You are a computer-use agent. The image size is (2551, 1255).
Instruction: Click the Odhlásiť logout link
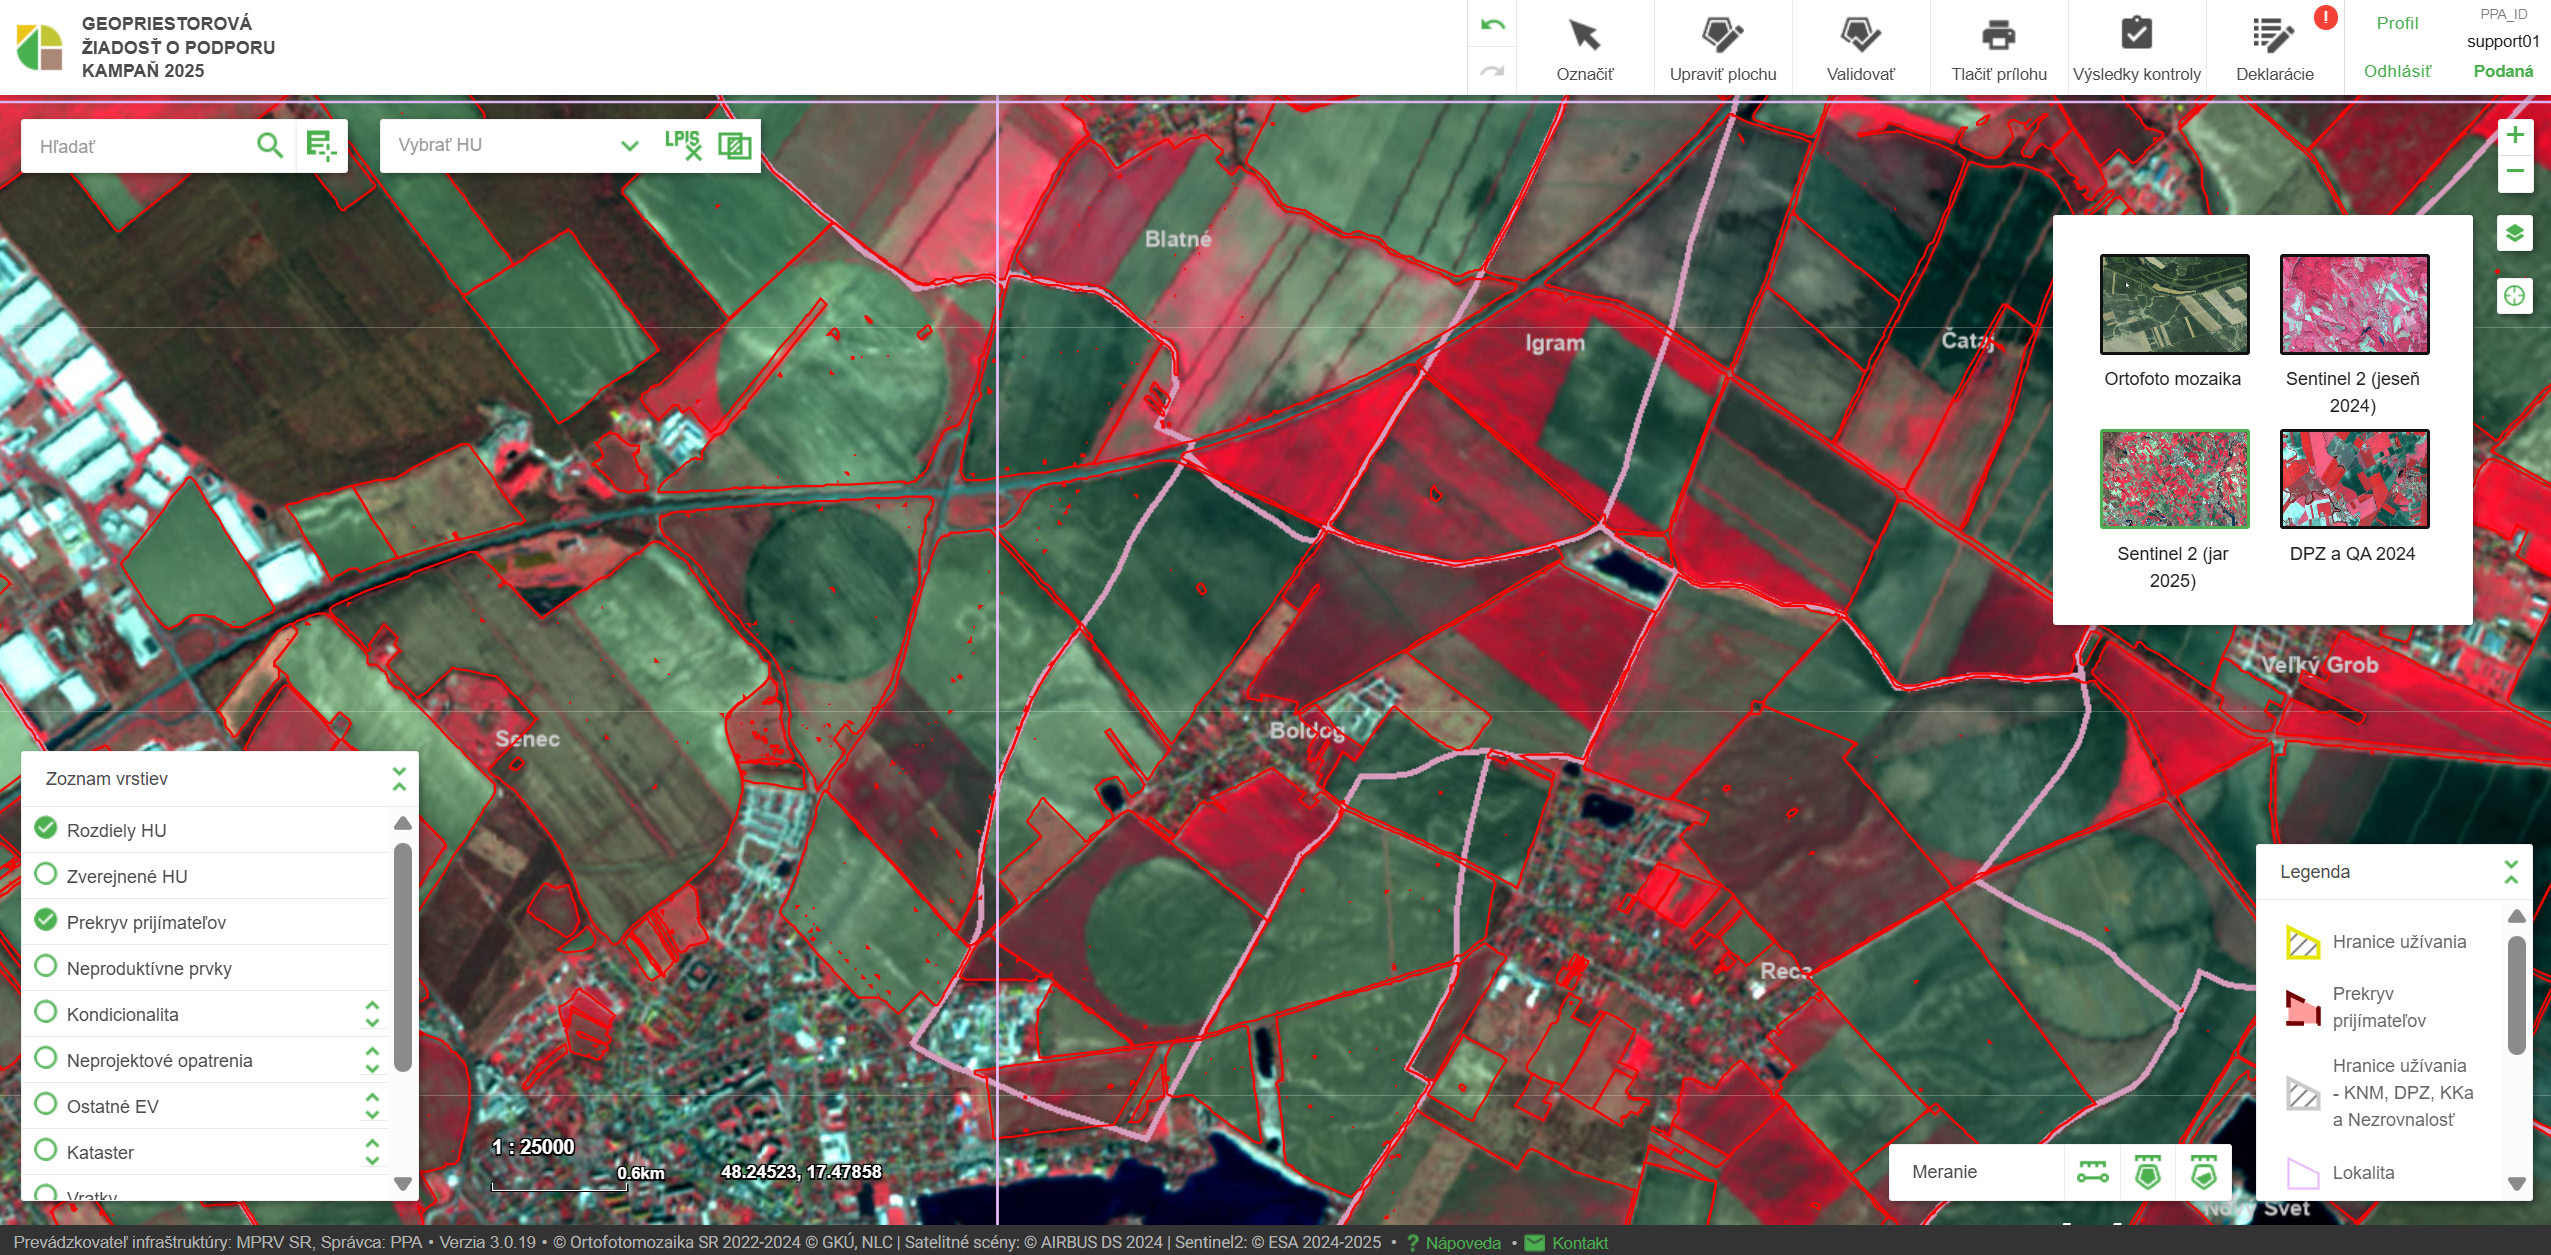pos(2397,71)
